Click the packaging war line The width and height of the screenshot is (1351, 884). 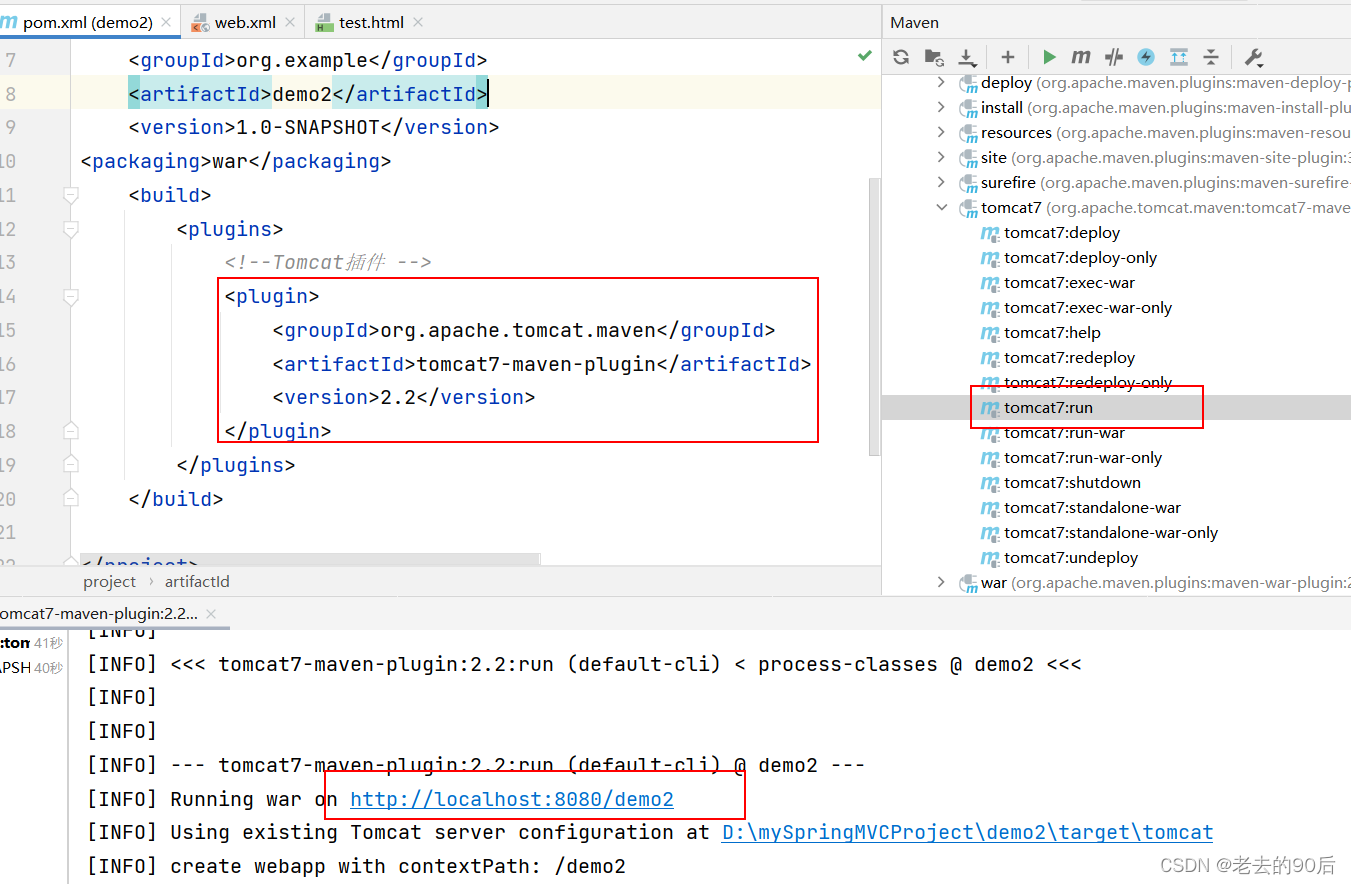click(x=236, y=161)
